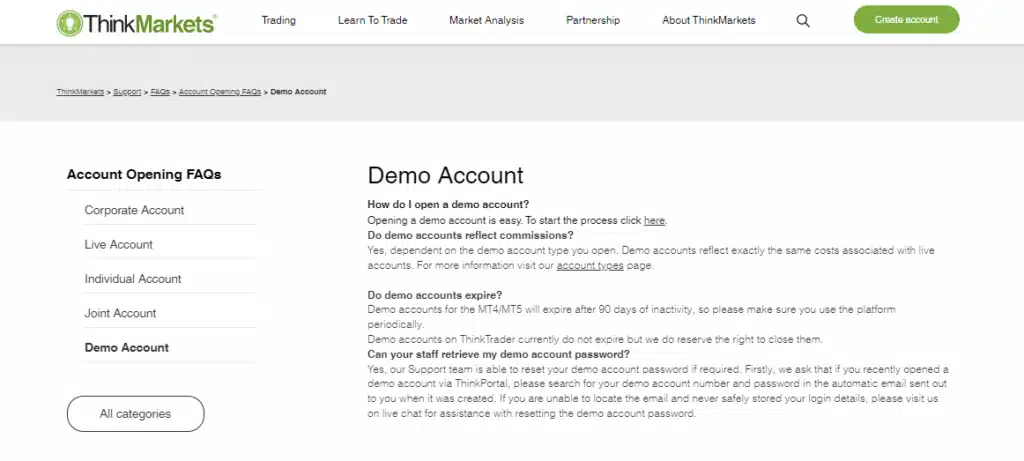Open the Partnership menu
This screenshot has height=461, width=1024.
pos(593,20)
